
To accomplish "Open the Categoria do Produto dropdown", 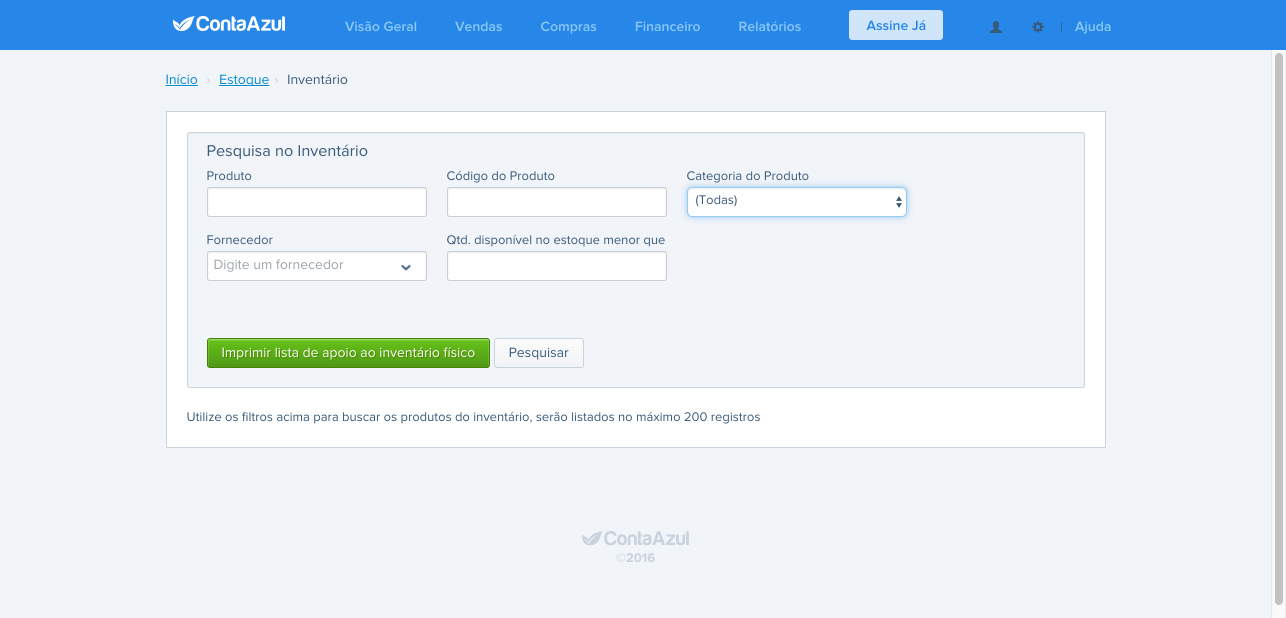I will (x=797, y=202).
